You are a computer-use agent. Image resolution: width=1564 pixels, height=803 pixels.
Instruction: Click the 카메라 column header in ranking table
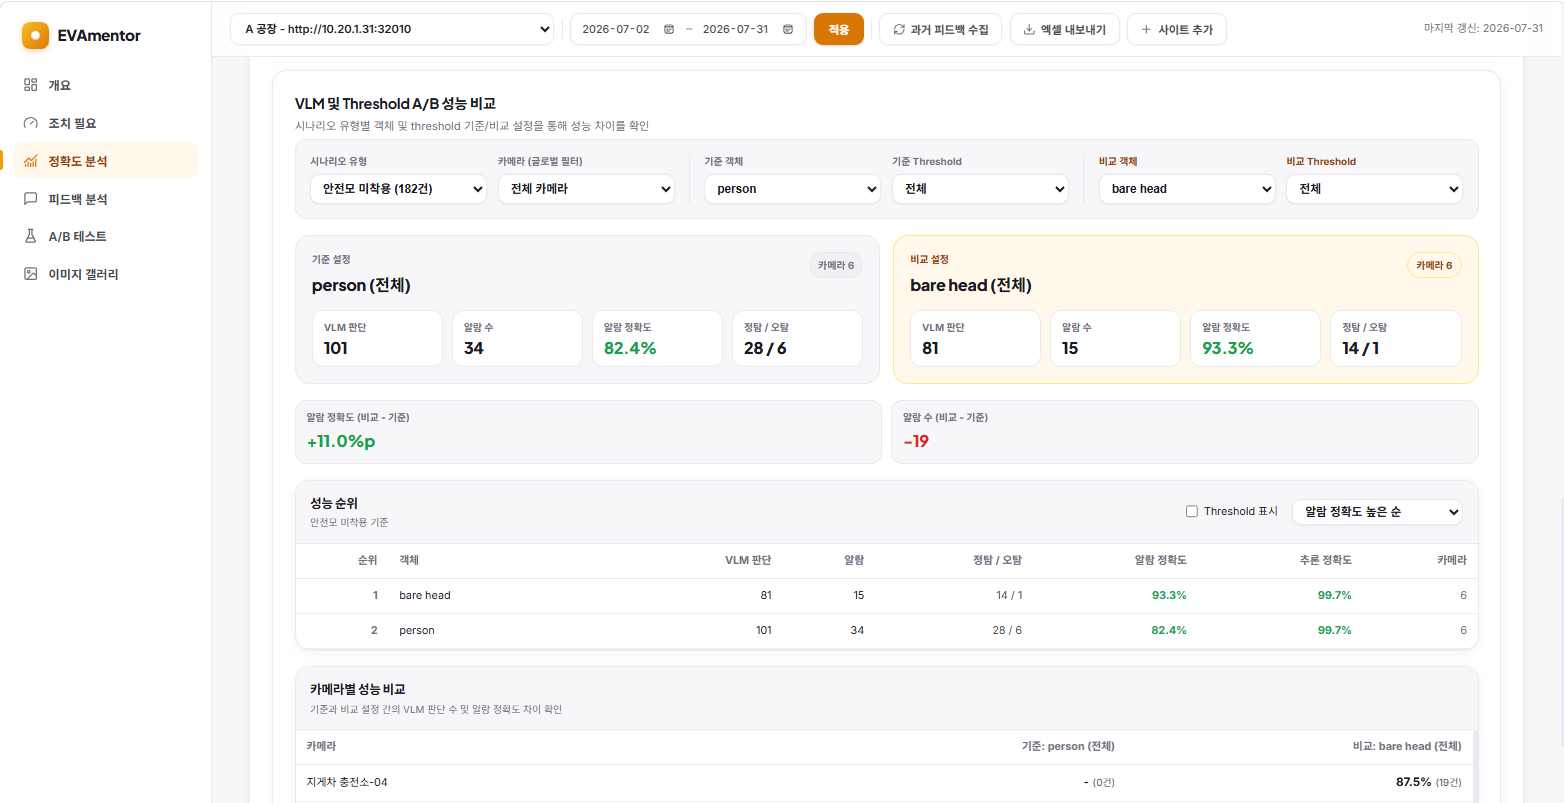click(x=1452, y=561)
